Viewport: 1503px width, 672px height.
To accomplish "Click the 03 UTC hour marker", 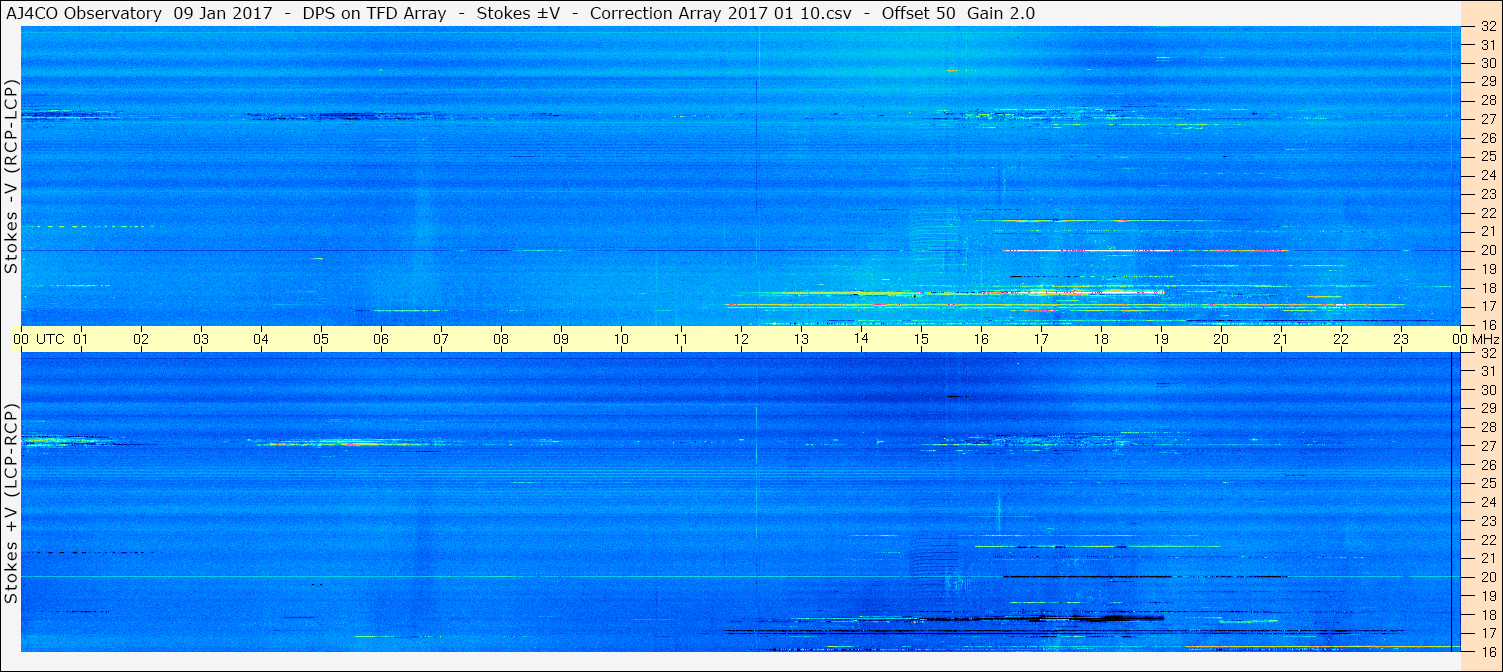I will 201,339.
